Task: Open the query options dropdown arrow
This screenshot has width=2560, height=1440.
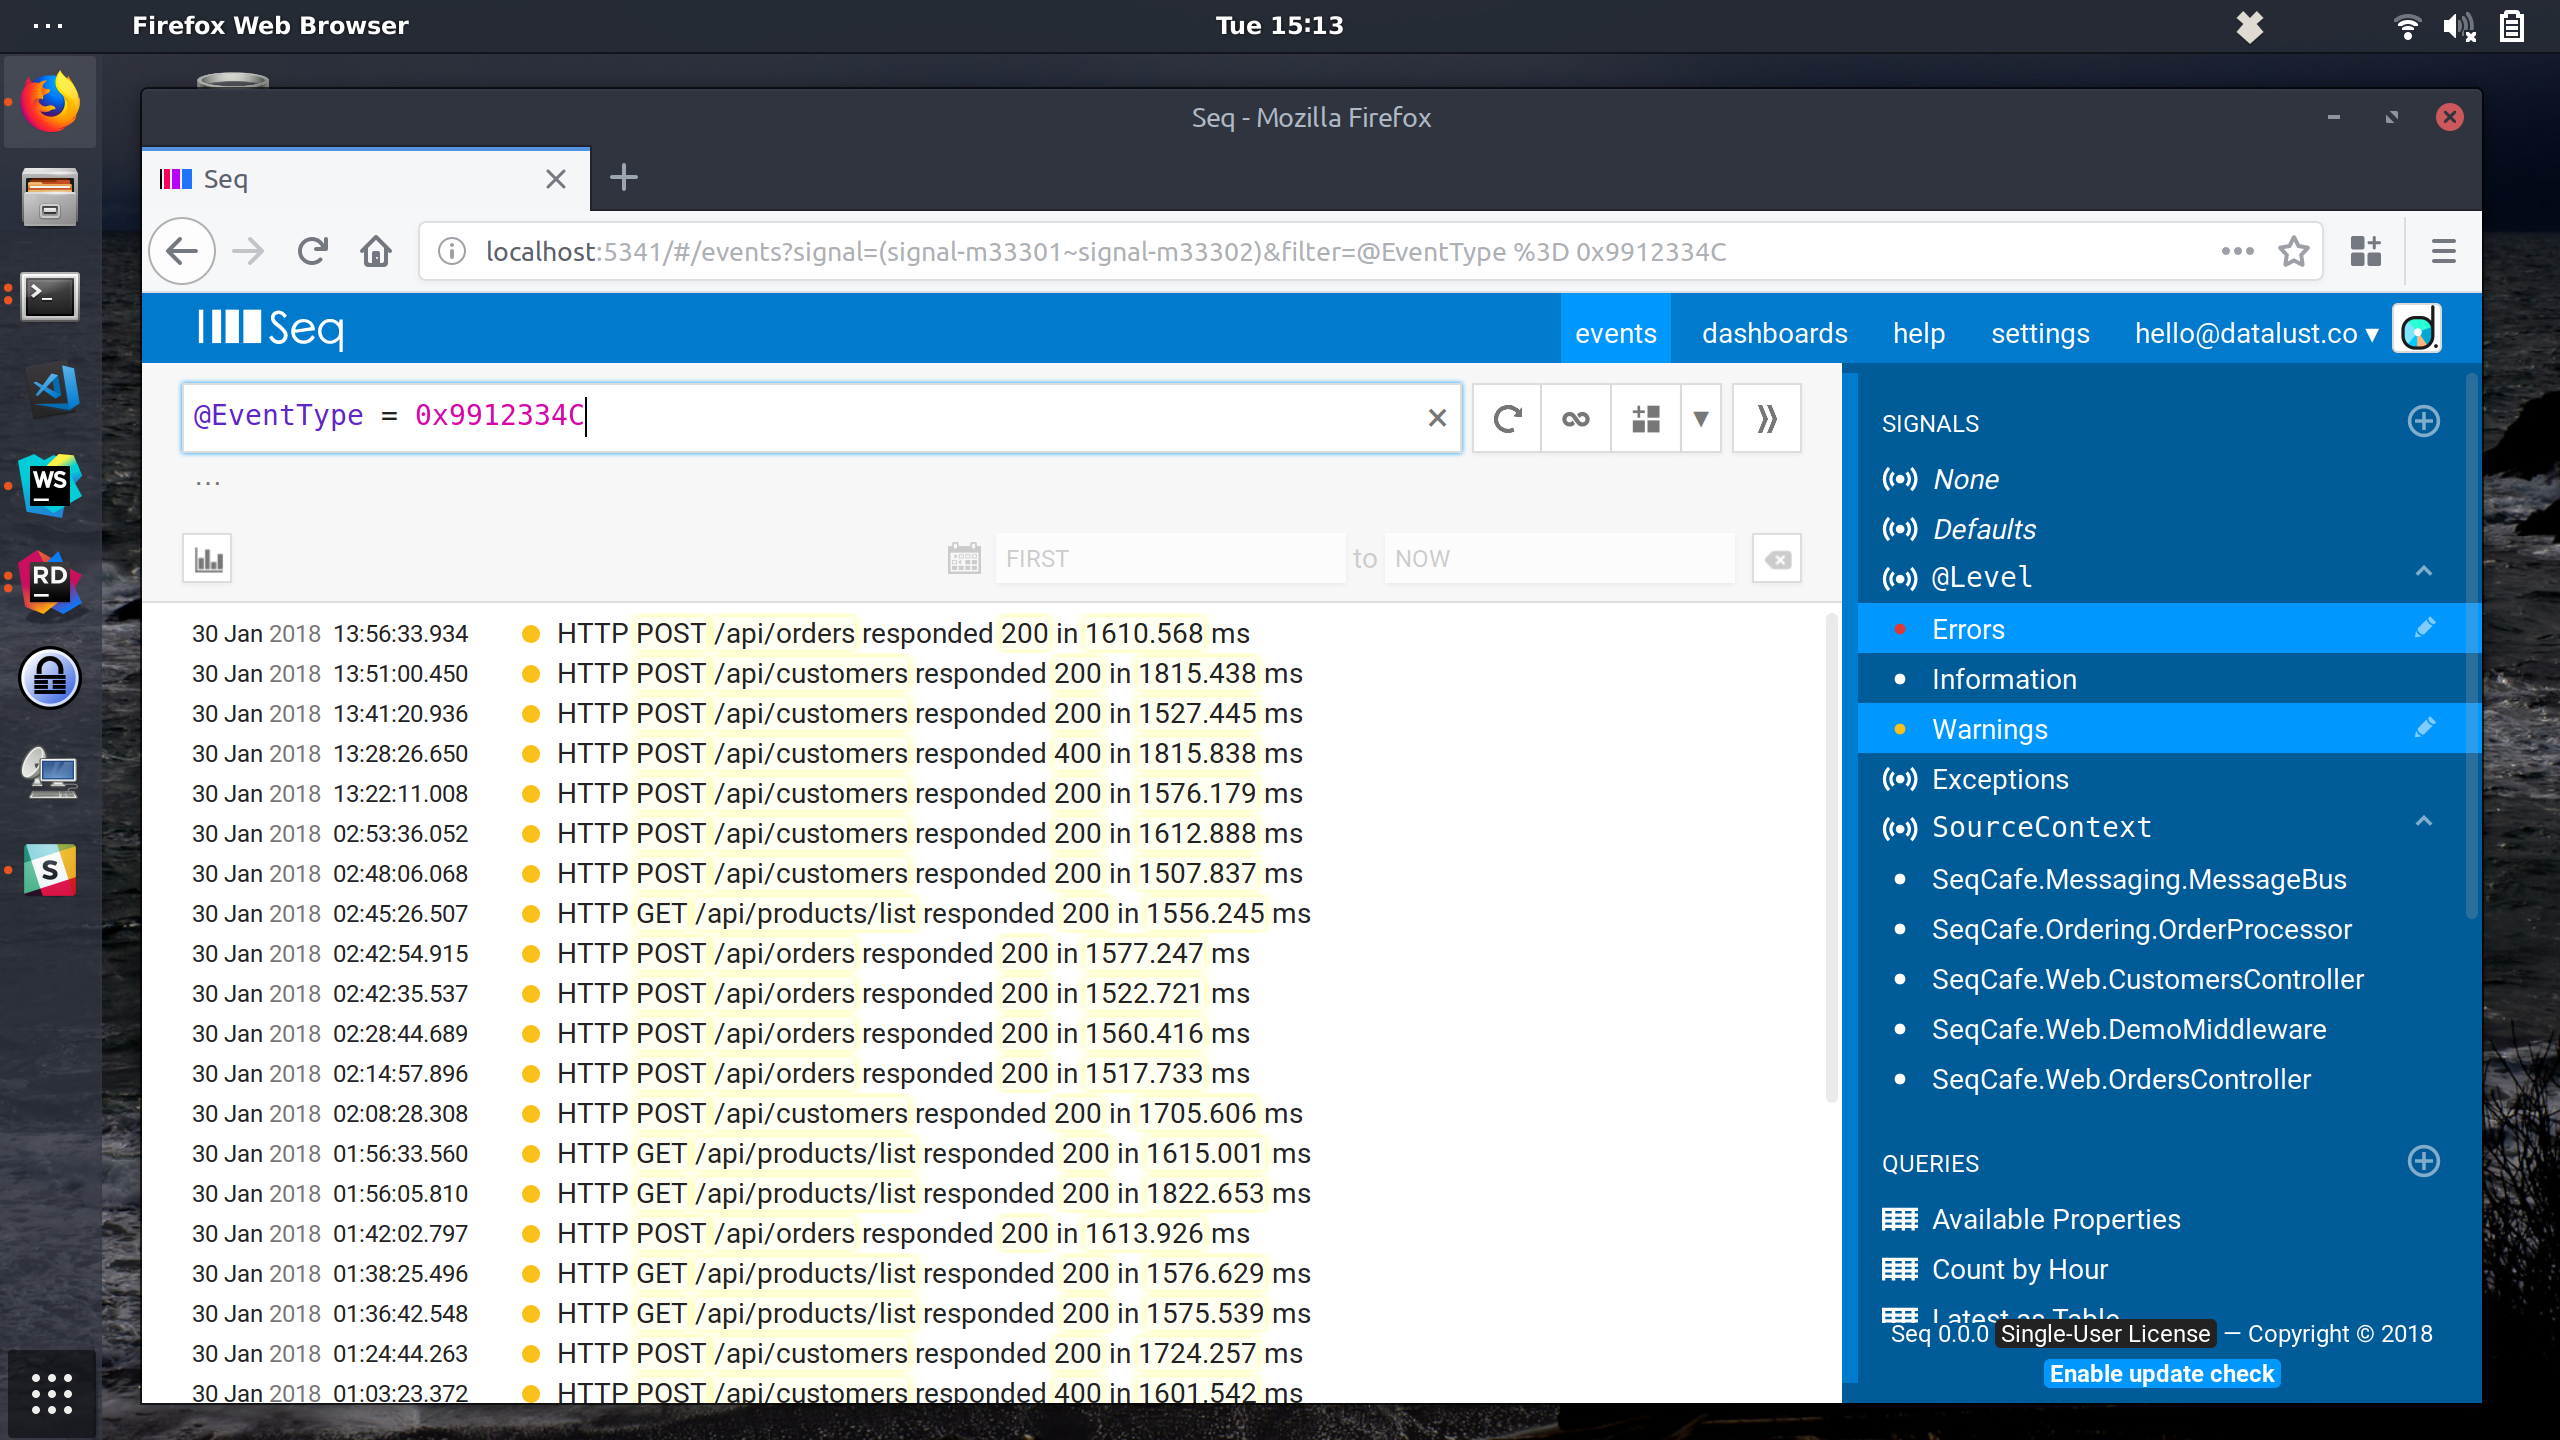Action: coord(1700,418)
